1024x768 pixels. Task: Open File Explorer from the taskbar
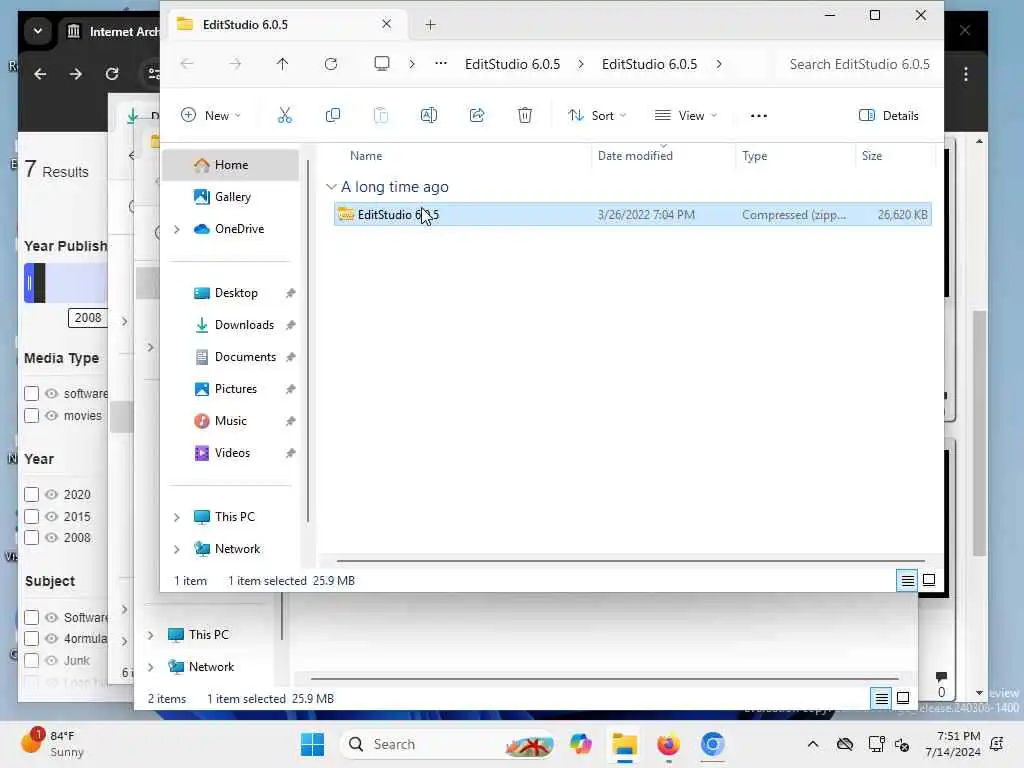[624, 744]
